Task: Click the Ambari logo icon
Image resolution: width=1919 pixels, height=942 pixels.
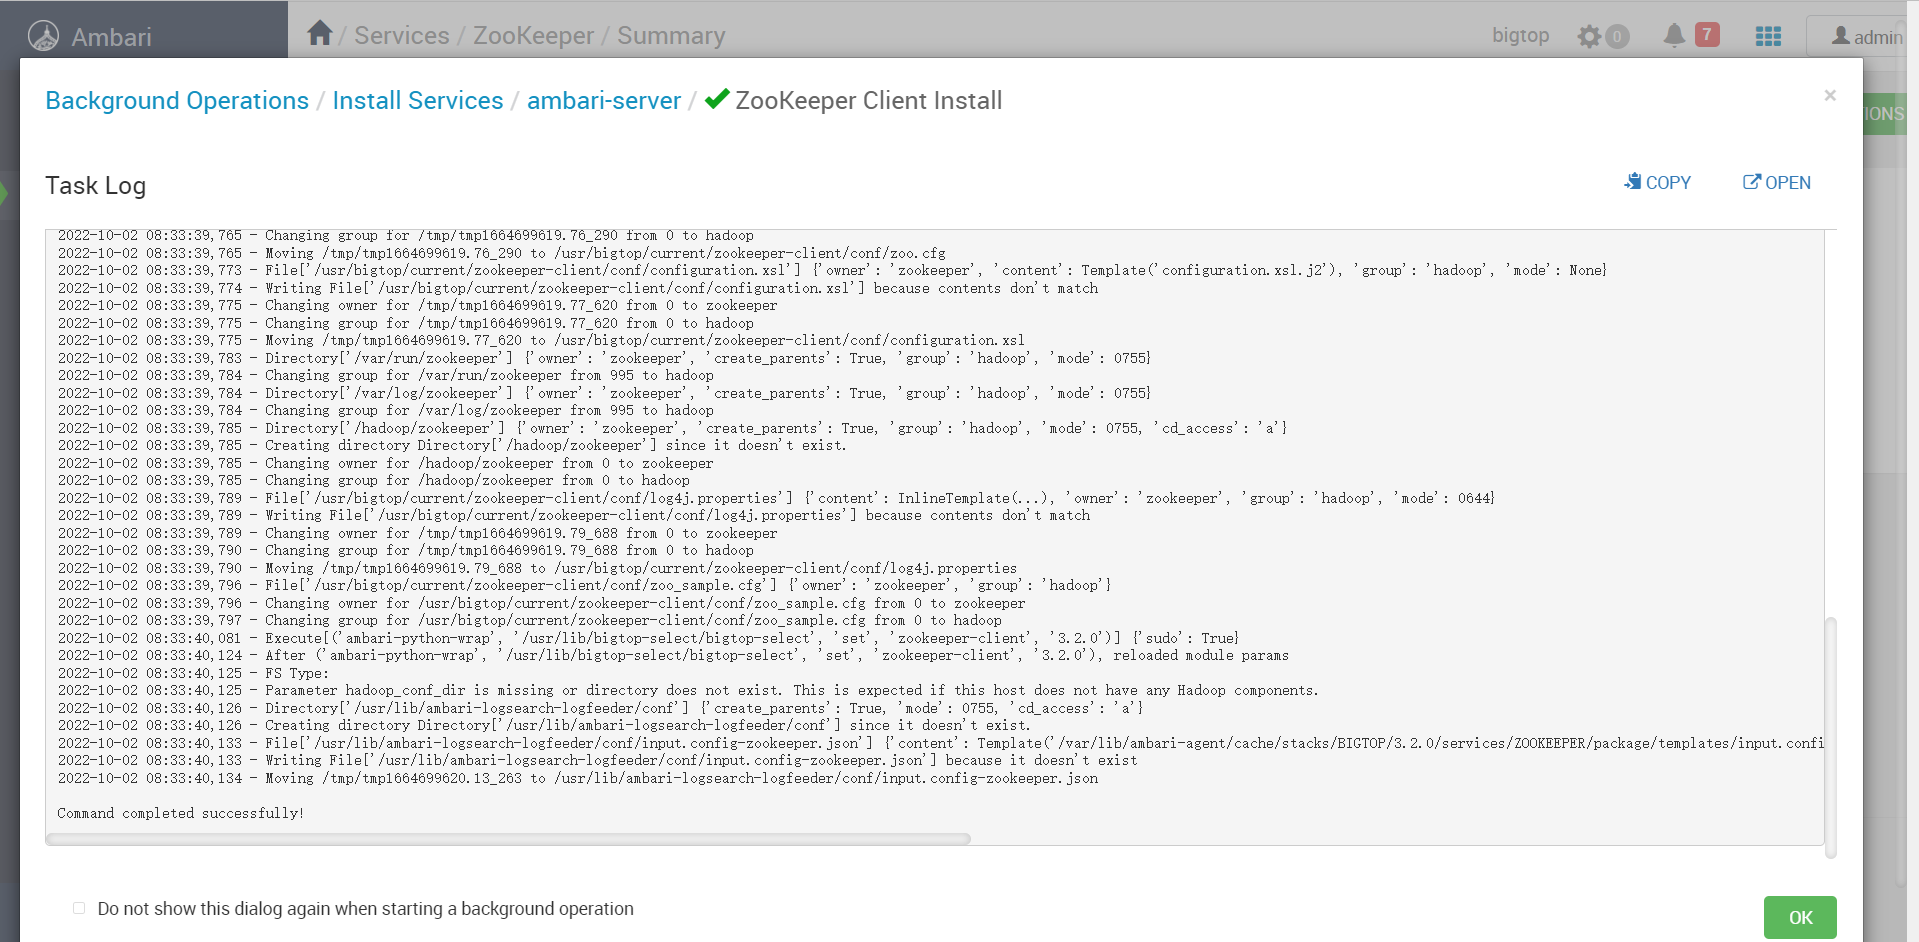Action: [x=43, y=36]
